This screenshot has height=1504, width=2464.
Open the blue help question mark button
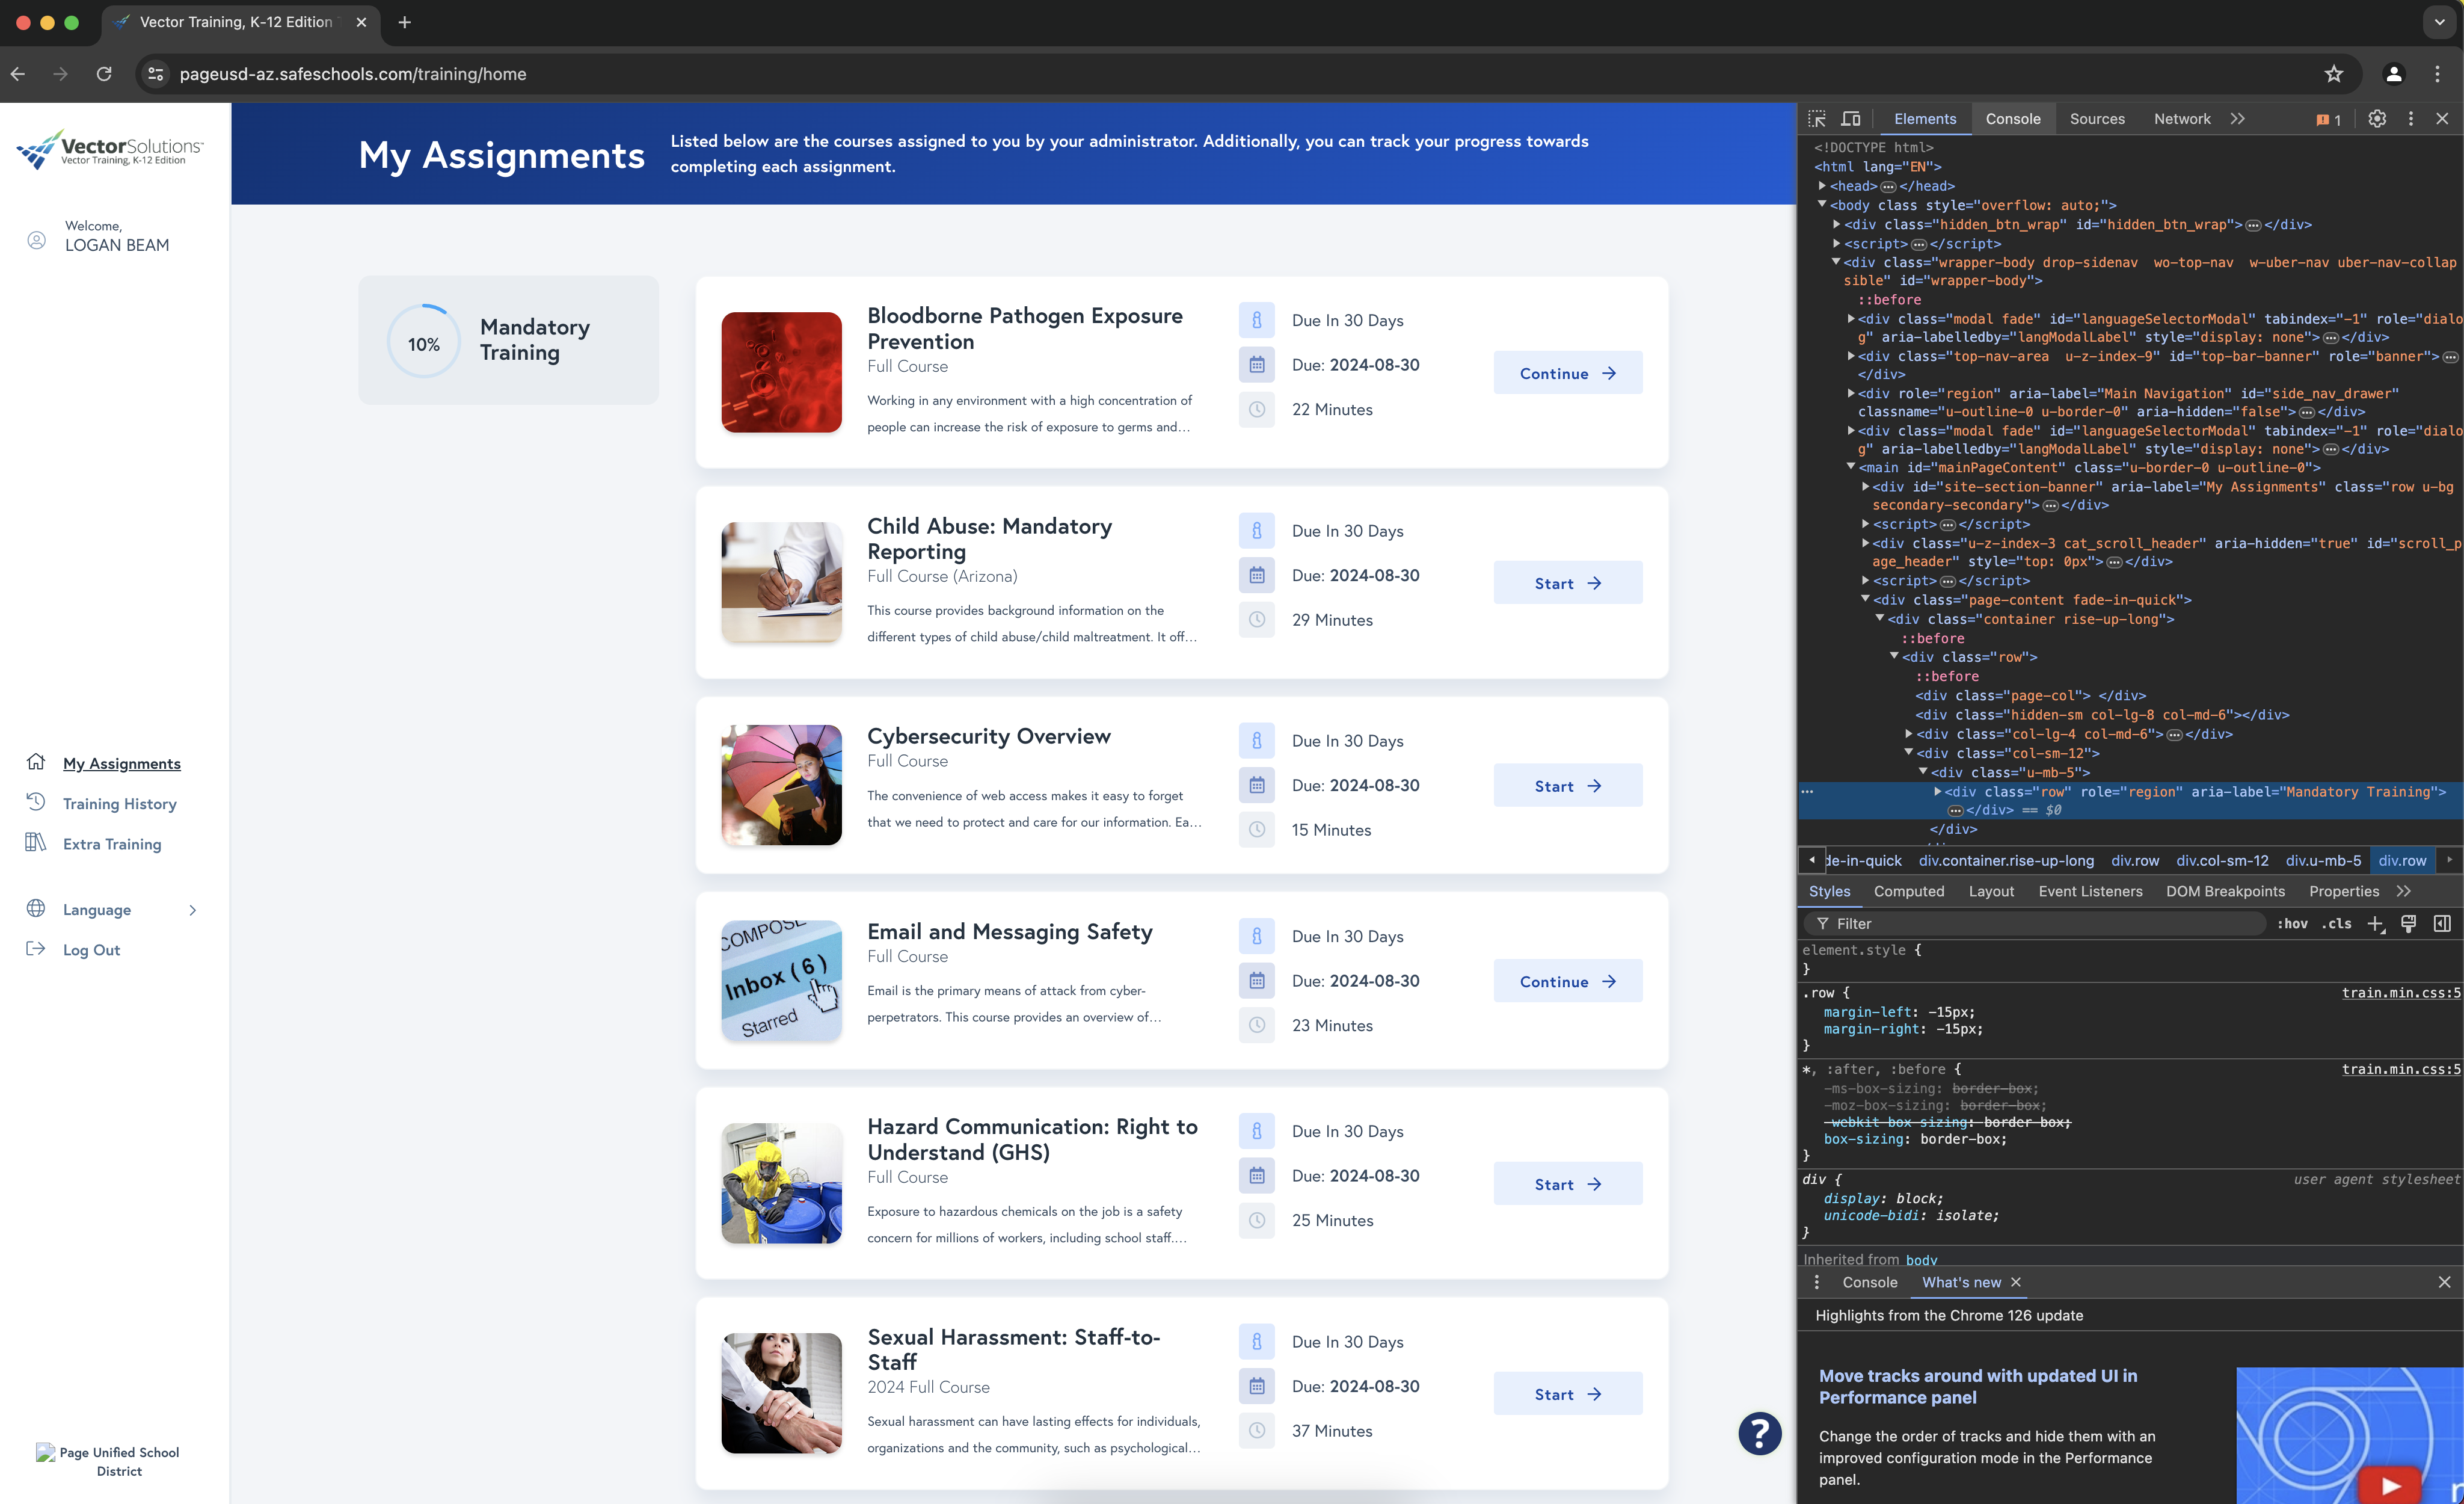point(1760,1433)
